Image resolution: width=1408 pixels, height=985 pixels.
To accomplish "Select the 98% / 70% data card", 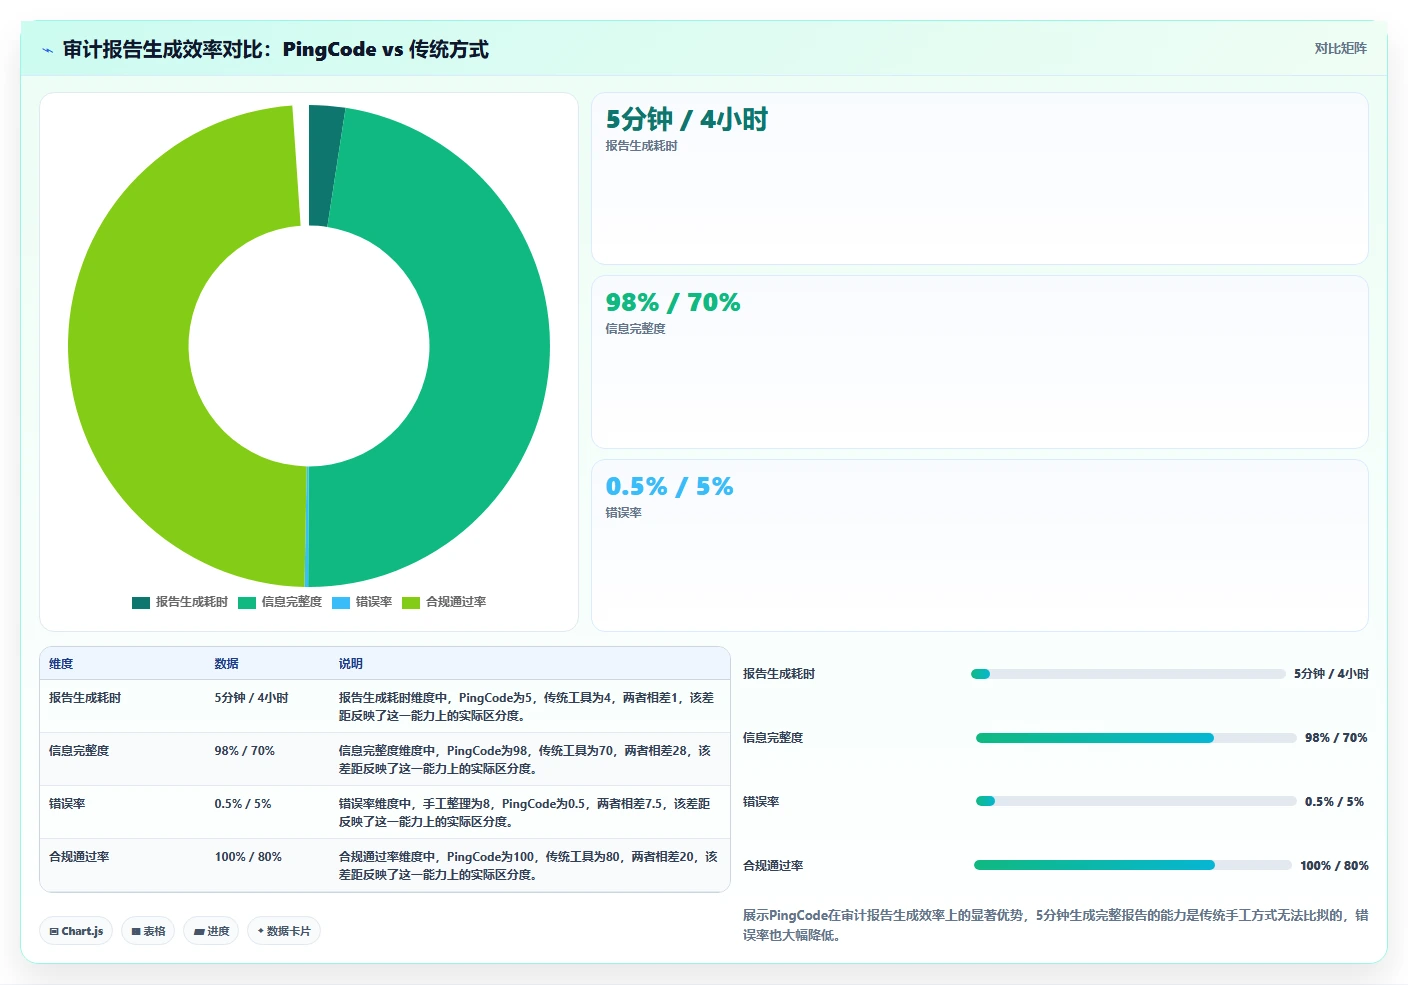I will pos(979,362).
